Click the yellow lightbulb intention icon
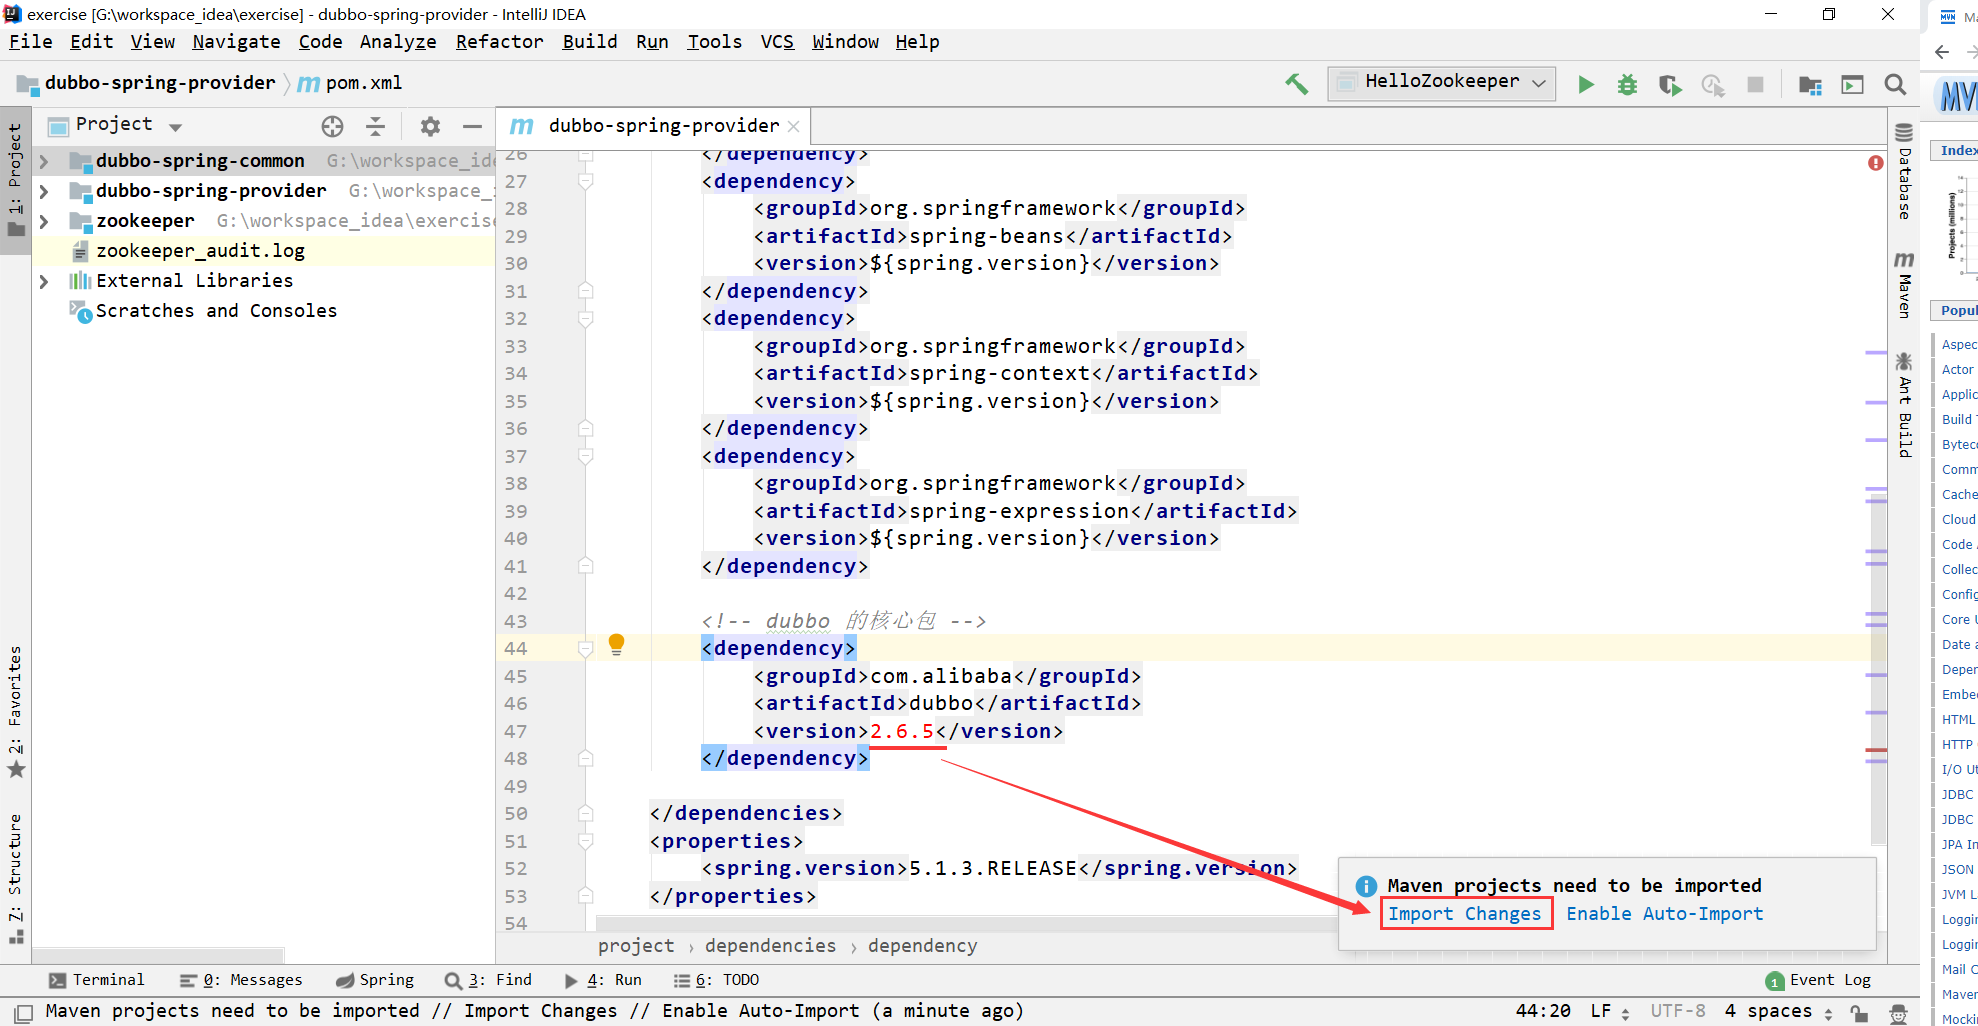This screenshot has height=1026, width=1978. tap(617, 644)
